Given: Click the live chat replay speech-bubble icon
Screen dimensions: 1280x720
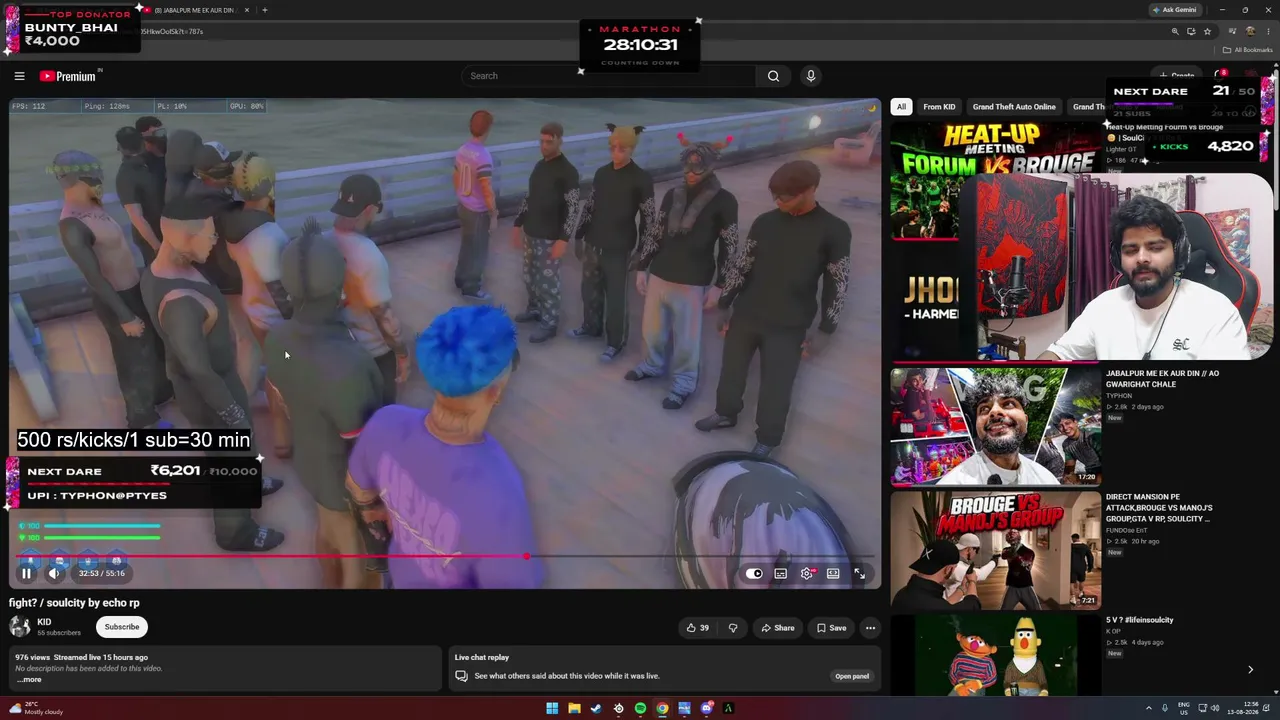Looking at the screenshot, I should [x=461, y=676].
